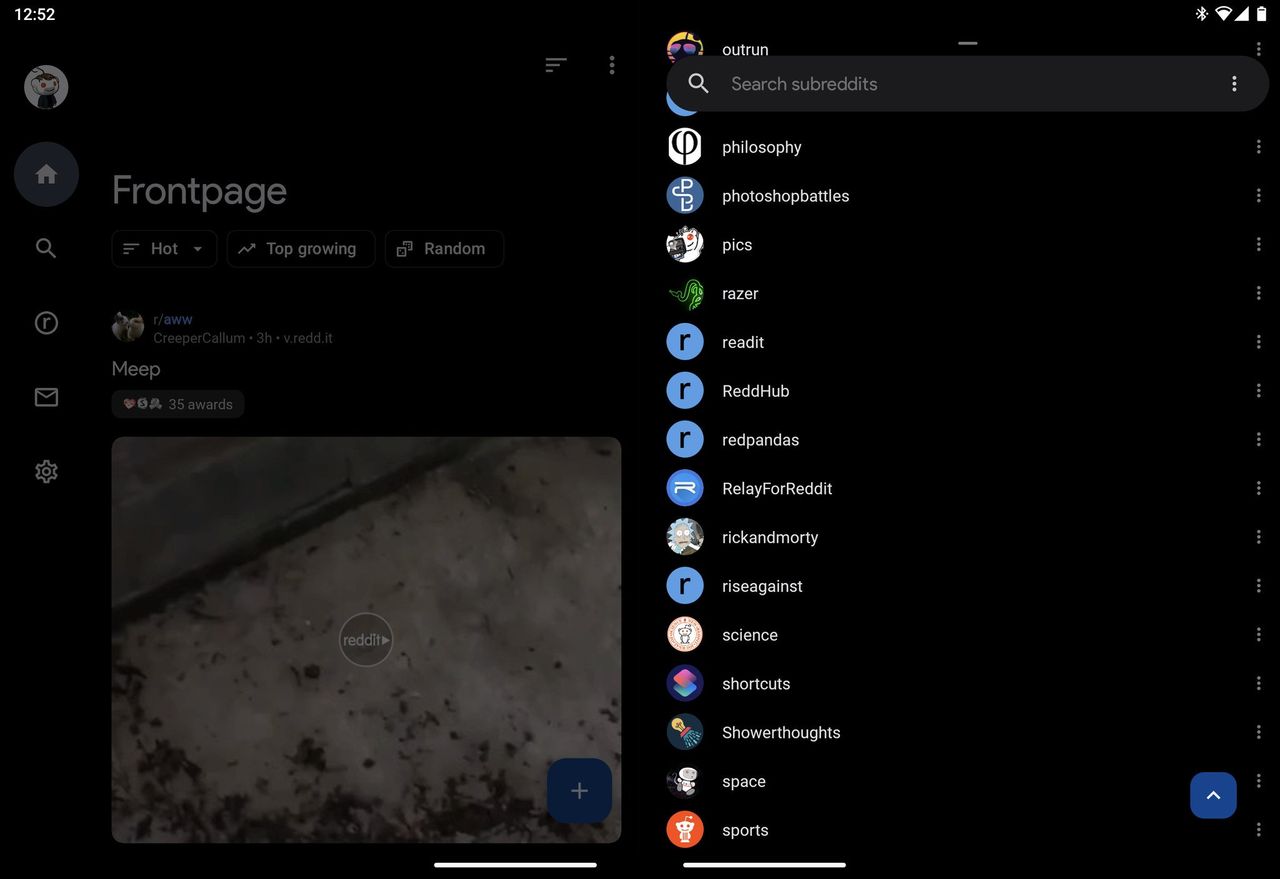Tap the new post plus button
1280x879 pixels.
click(579, 791)
